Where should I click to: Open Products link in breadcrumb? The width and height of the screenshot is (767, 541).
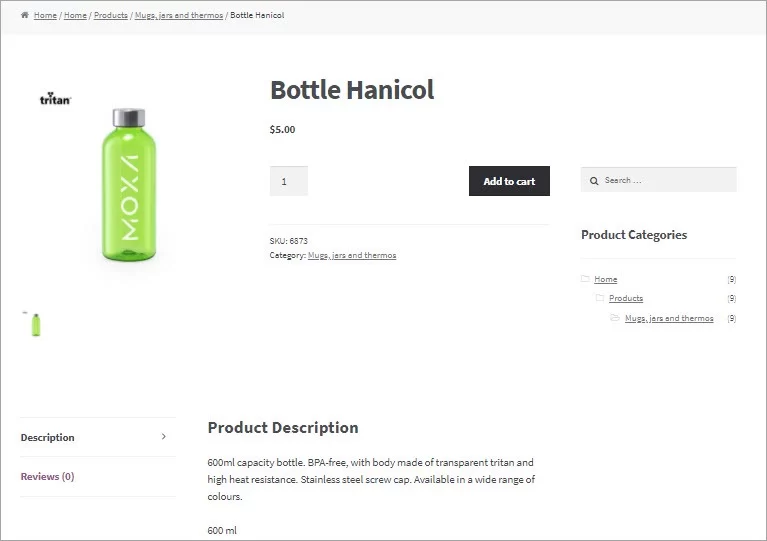pos(111,16)
